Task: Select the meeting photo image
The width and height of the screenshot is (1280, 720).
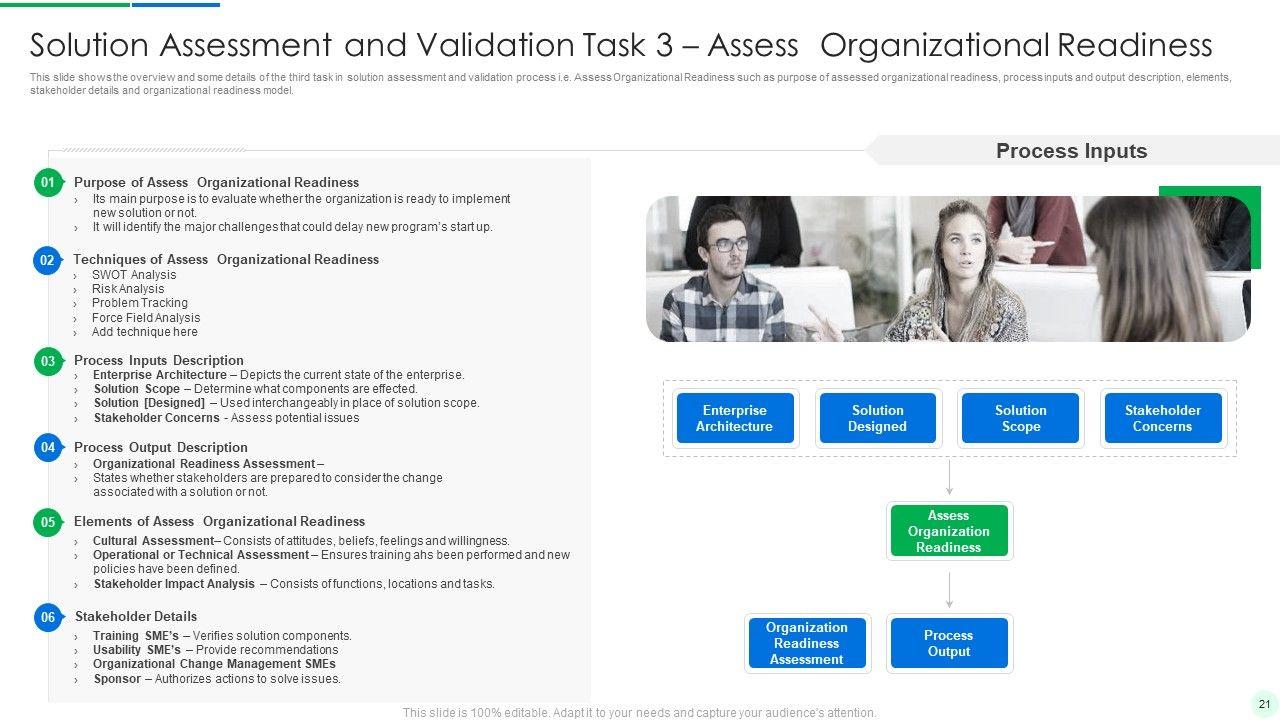Action: [x=947, y=269]
